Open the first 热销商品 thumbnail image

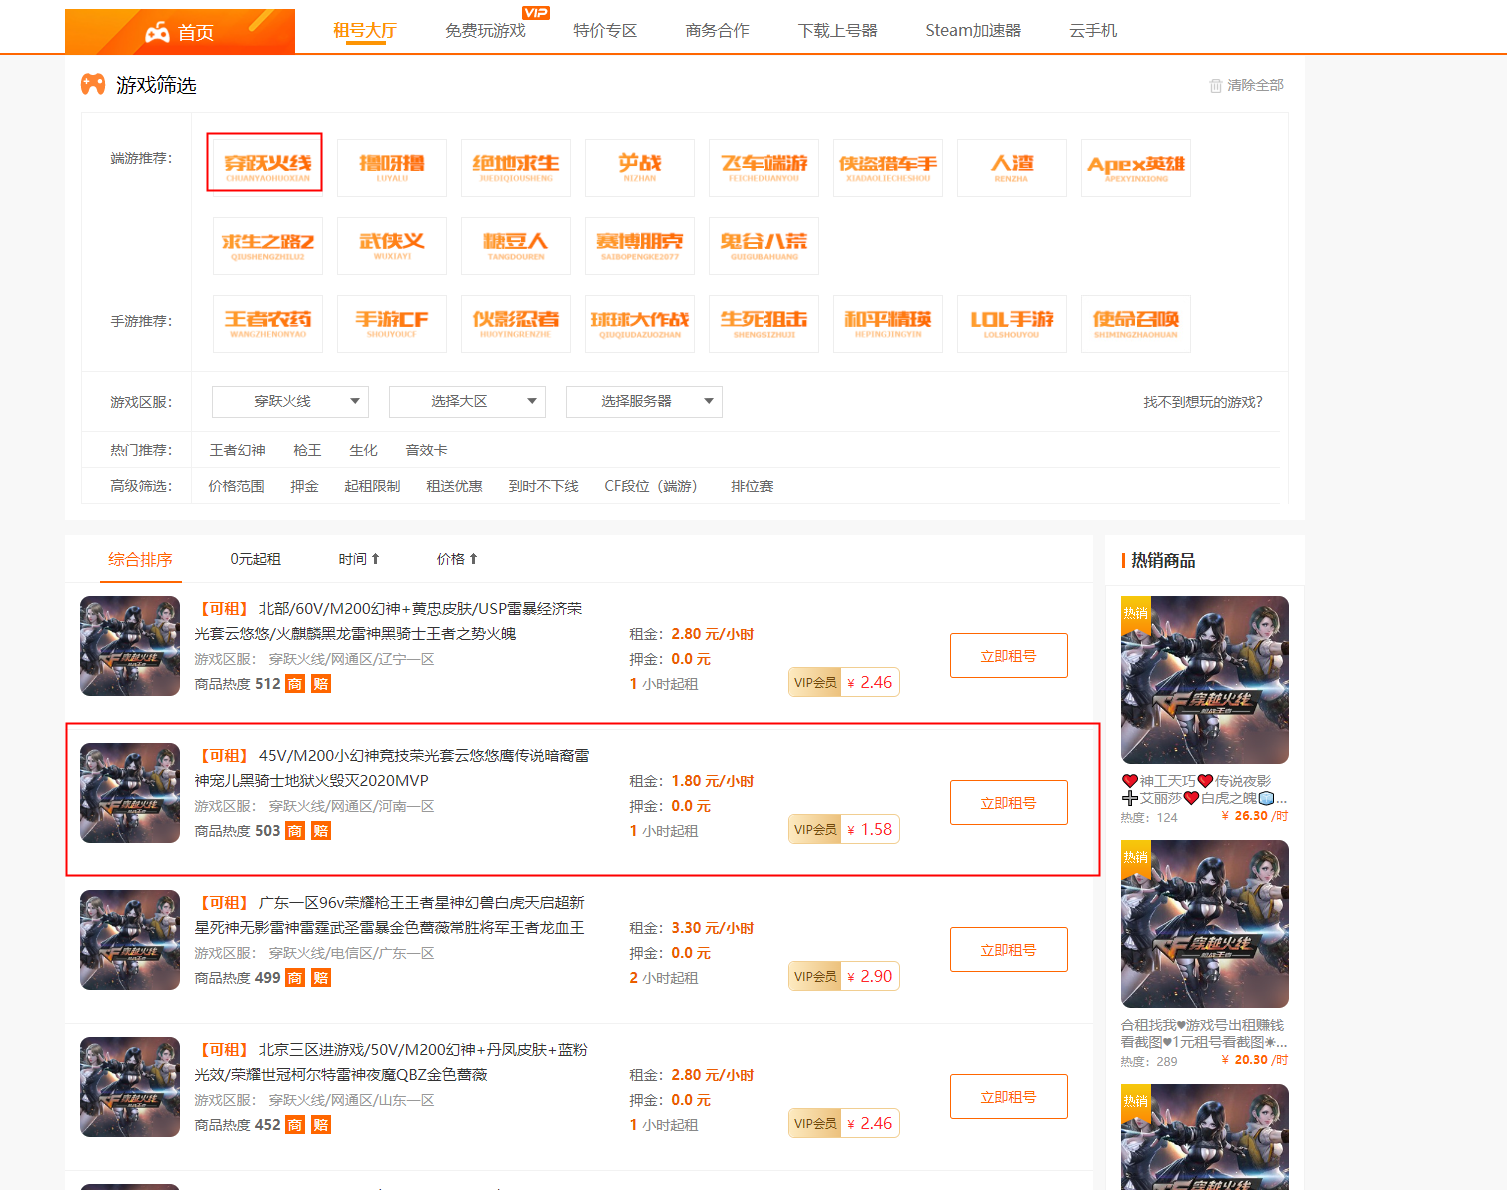pyautogui.click(x=1204, y=680)
